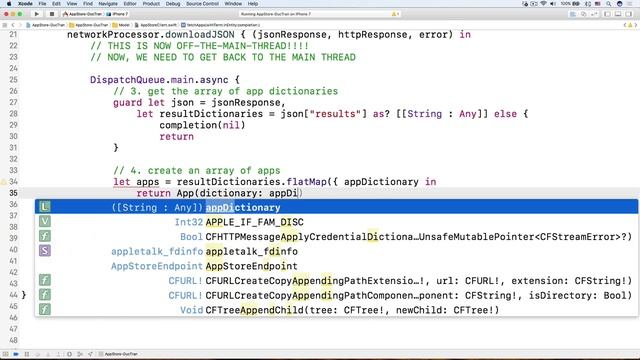The height and width of the screenshot is (360, 640).
Task: Click the 'completion(nil)' code line
Action: point(202,125)
